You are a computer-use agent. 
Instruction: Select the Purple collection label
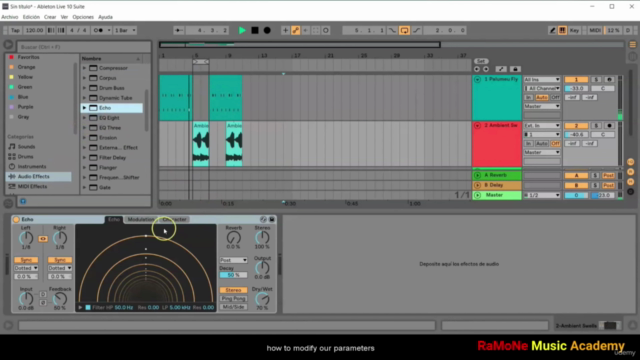pyautogui.click(x=25, y=107)
